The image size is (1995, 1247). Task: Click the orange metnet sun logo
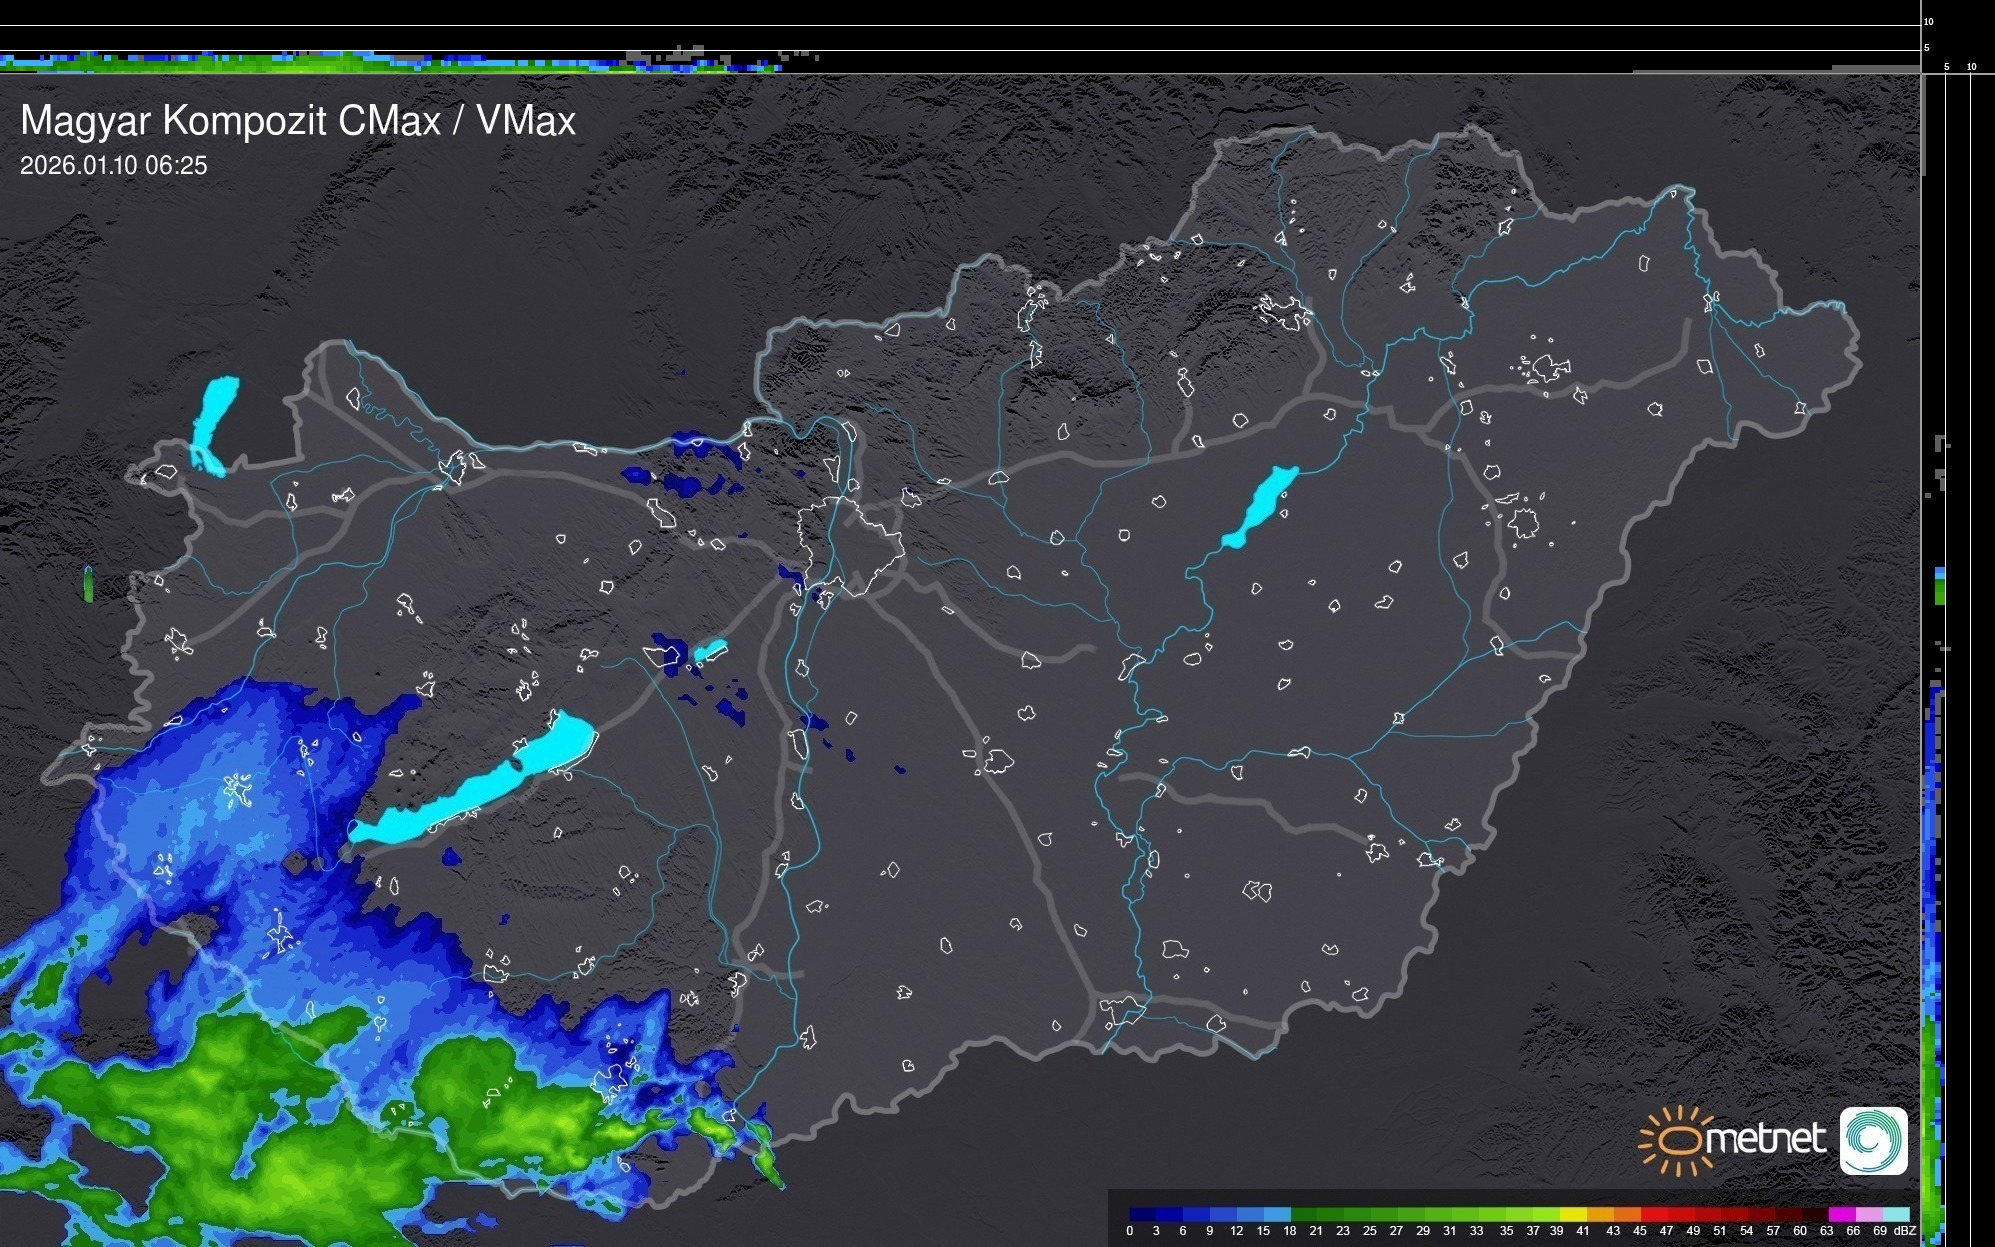(x=1674, y=1140)
